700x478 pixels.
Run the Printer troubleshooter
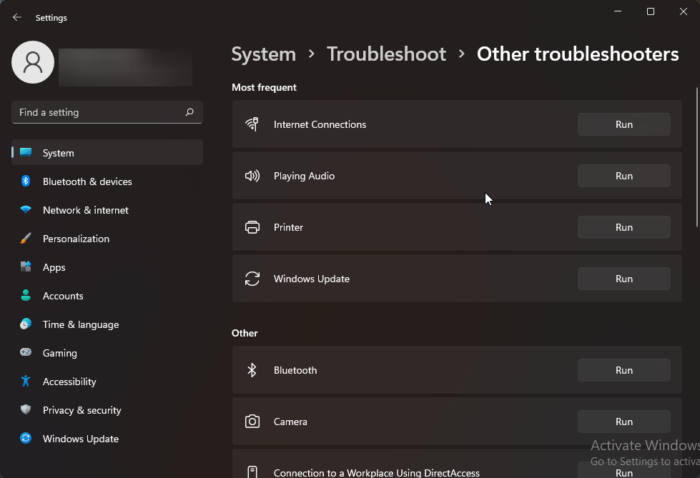(x=624, y=227)
